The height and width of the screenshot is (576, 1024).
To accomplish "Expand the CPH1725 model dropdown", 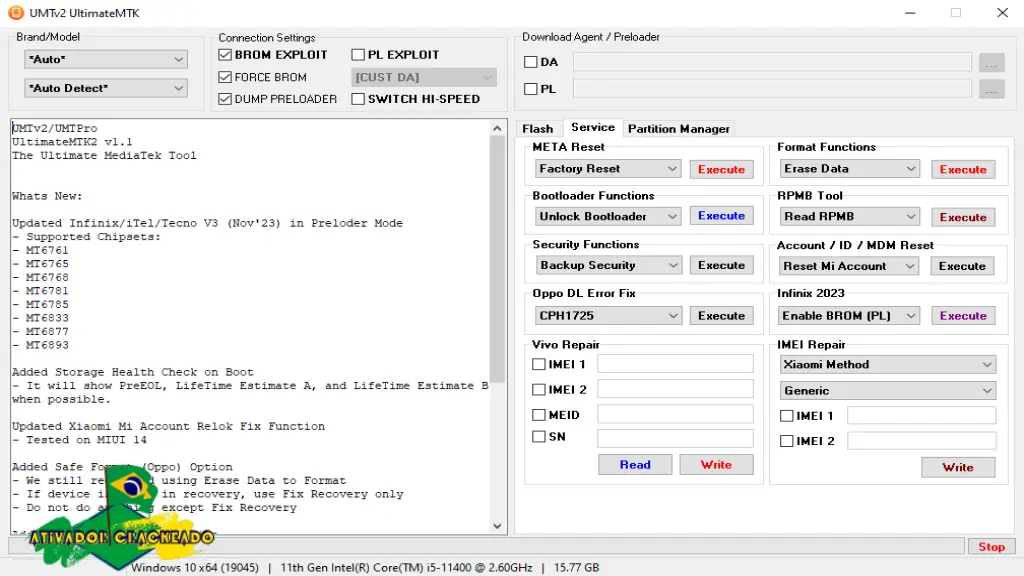I will [x=607, y=315].
